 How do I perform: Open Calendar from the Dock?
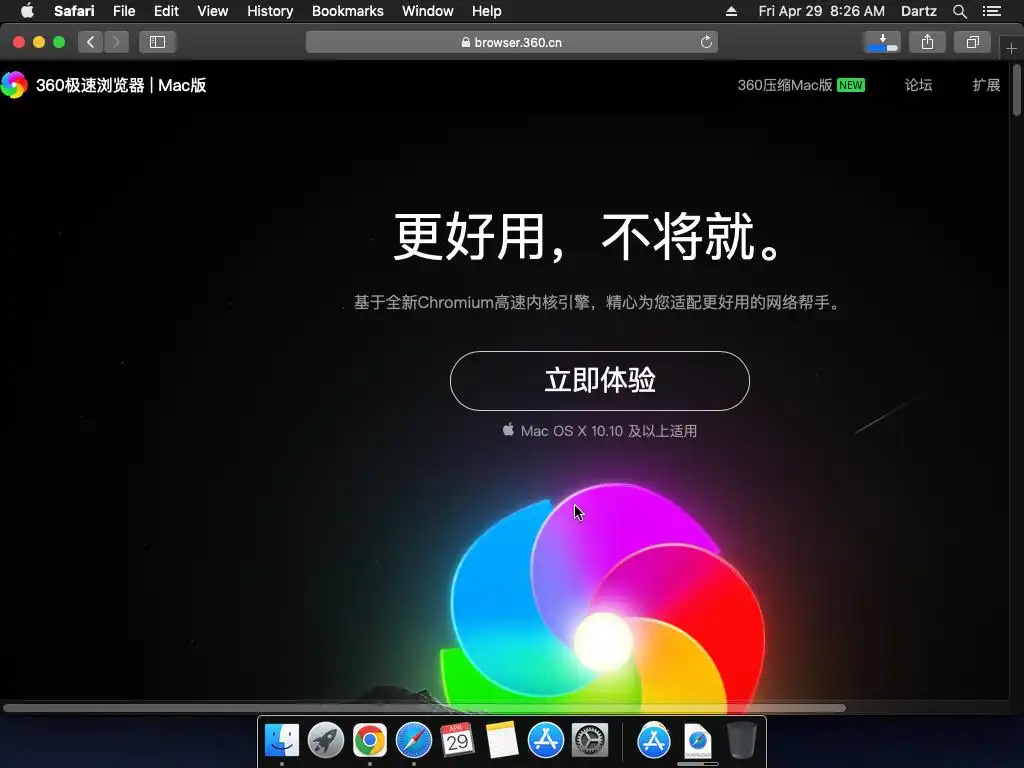(457, 741)
